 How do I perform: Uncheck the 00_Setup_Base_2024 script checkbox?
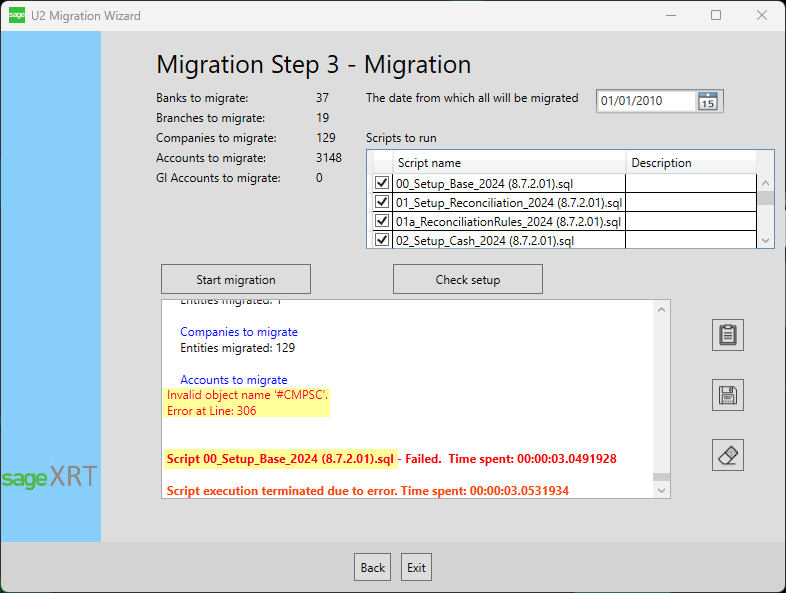(x=381, y=183)
